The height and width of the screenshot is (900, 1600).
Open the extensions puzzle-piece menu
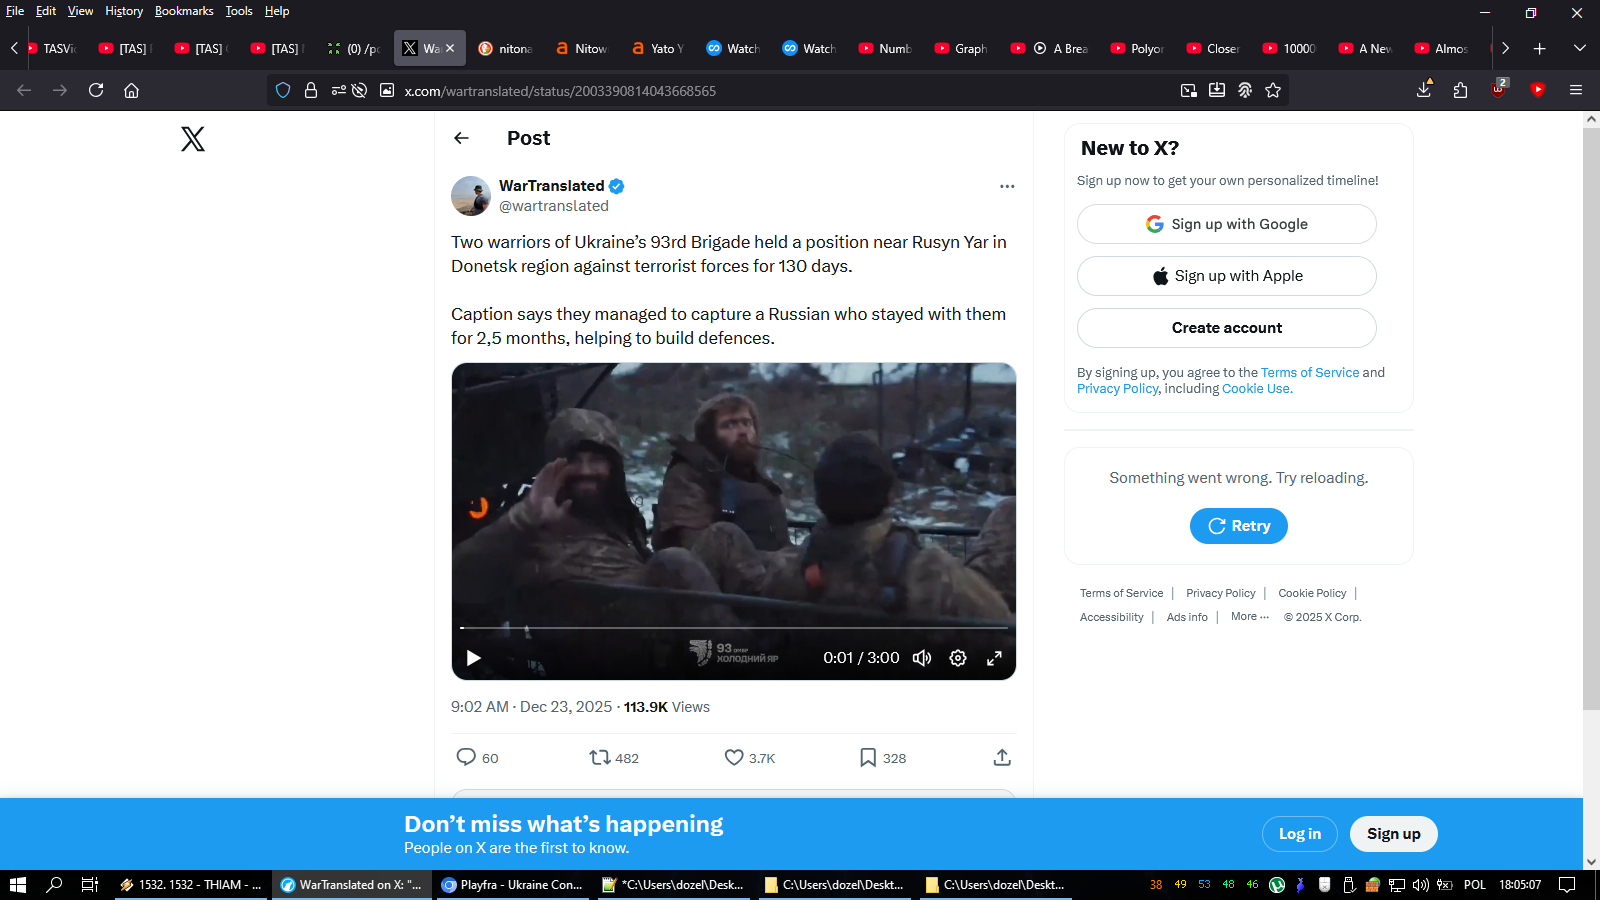pyautogui.click(x=1460, y=90)
